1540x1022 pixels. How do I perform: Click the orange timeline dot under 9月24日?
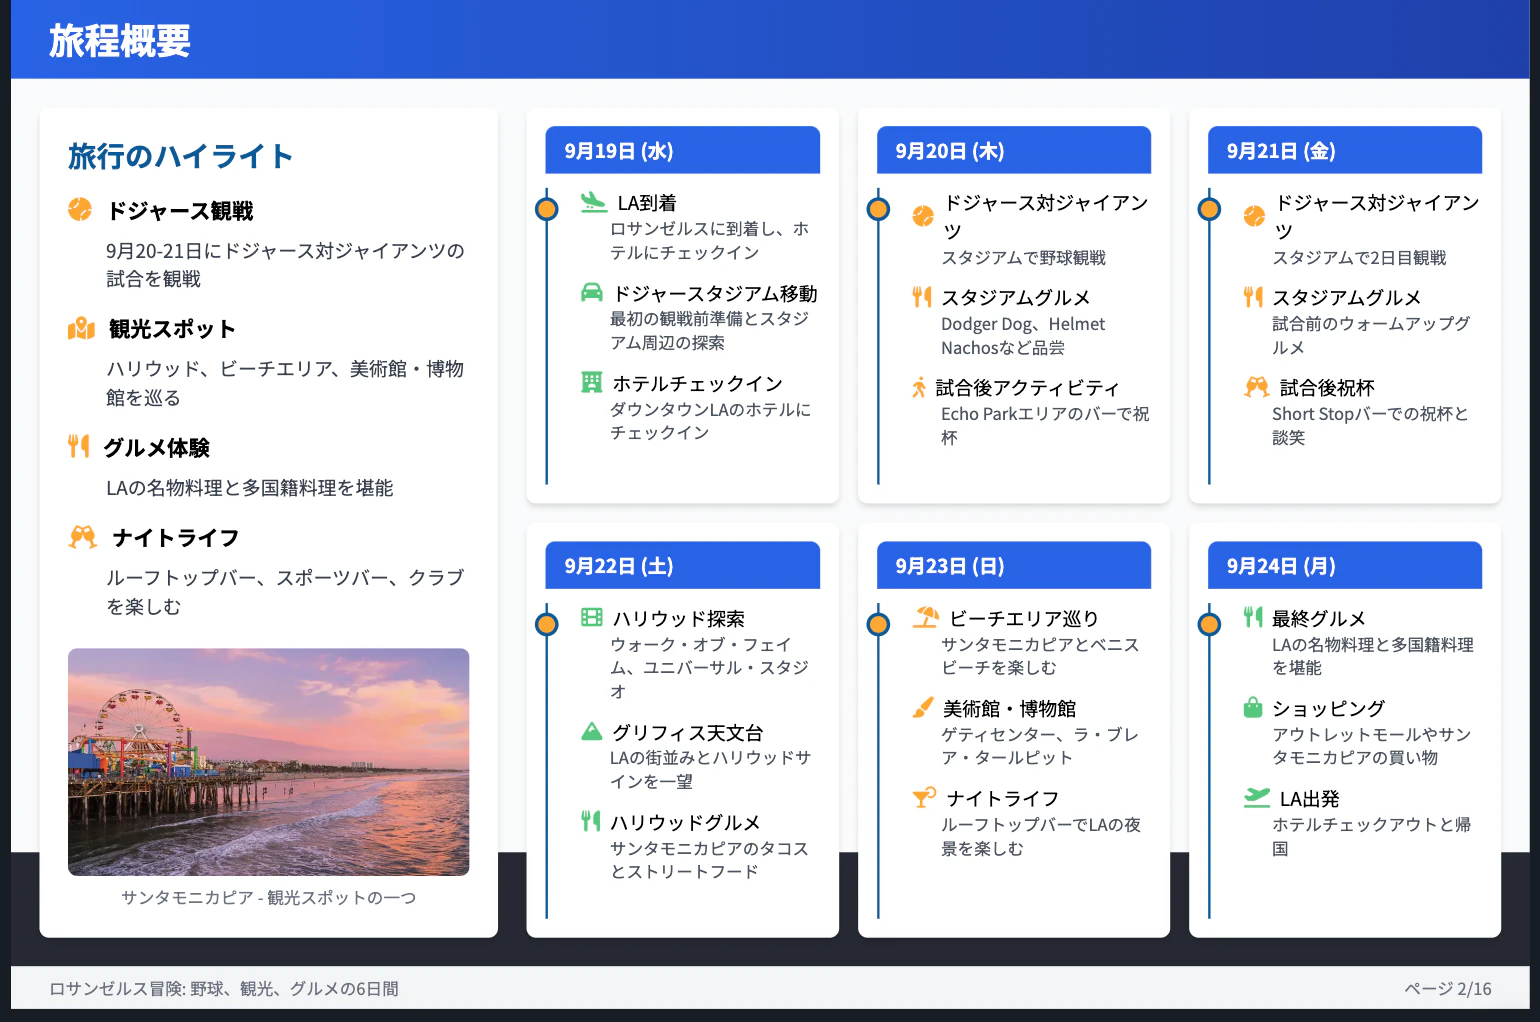pyautogui.click(x=1209, y=624)
